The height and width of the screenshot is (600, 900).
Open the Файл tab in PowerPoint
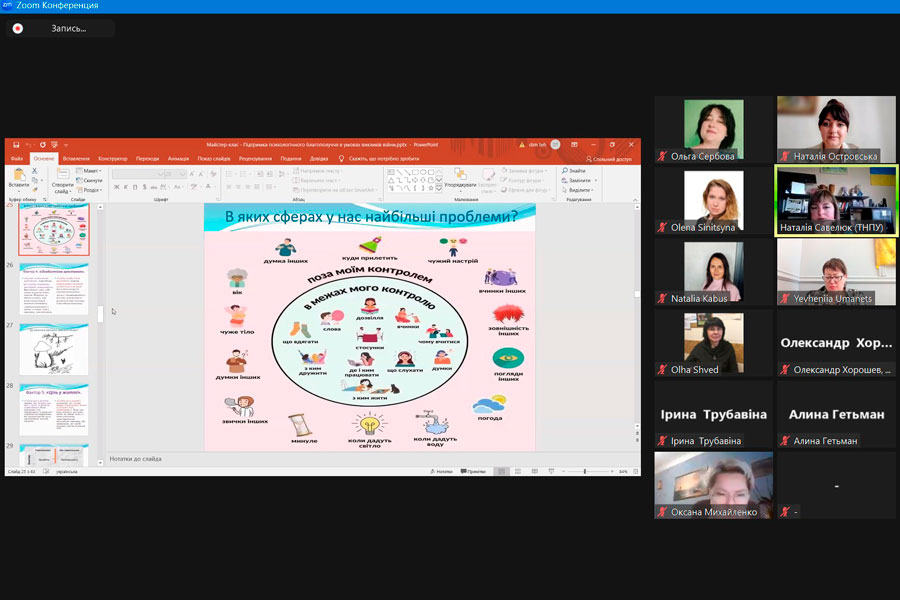click(17, 158)
